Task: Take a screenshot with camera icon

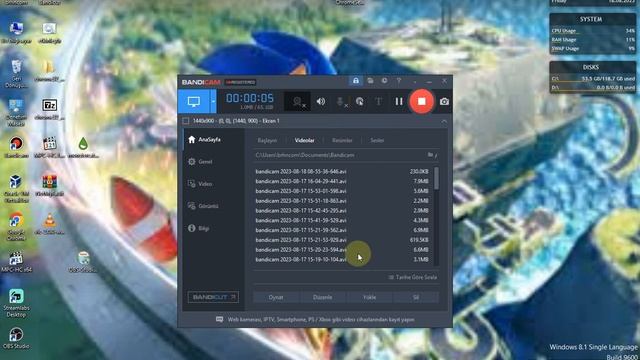Action: click(444, 101)
